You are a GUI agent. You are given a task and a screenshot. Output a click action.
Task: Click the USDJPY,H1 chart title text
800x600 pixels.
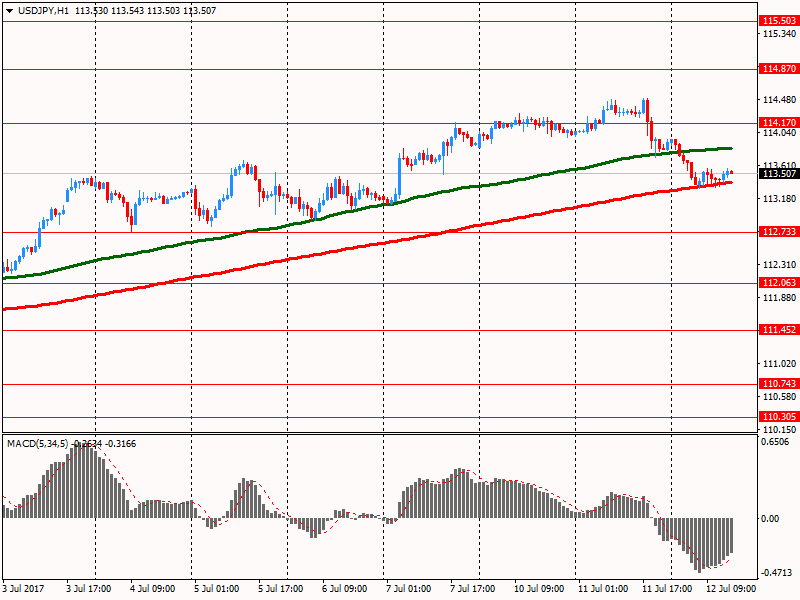pyautogui.click(x=43, y=11)
